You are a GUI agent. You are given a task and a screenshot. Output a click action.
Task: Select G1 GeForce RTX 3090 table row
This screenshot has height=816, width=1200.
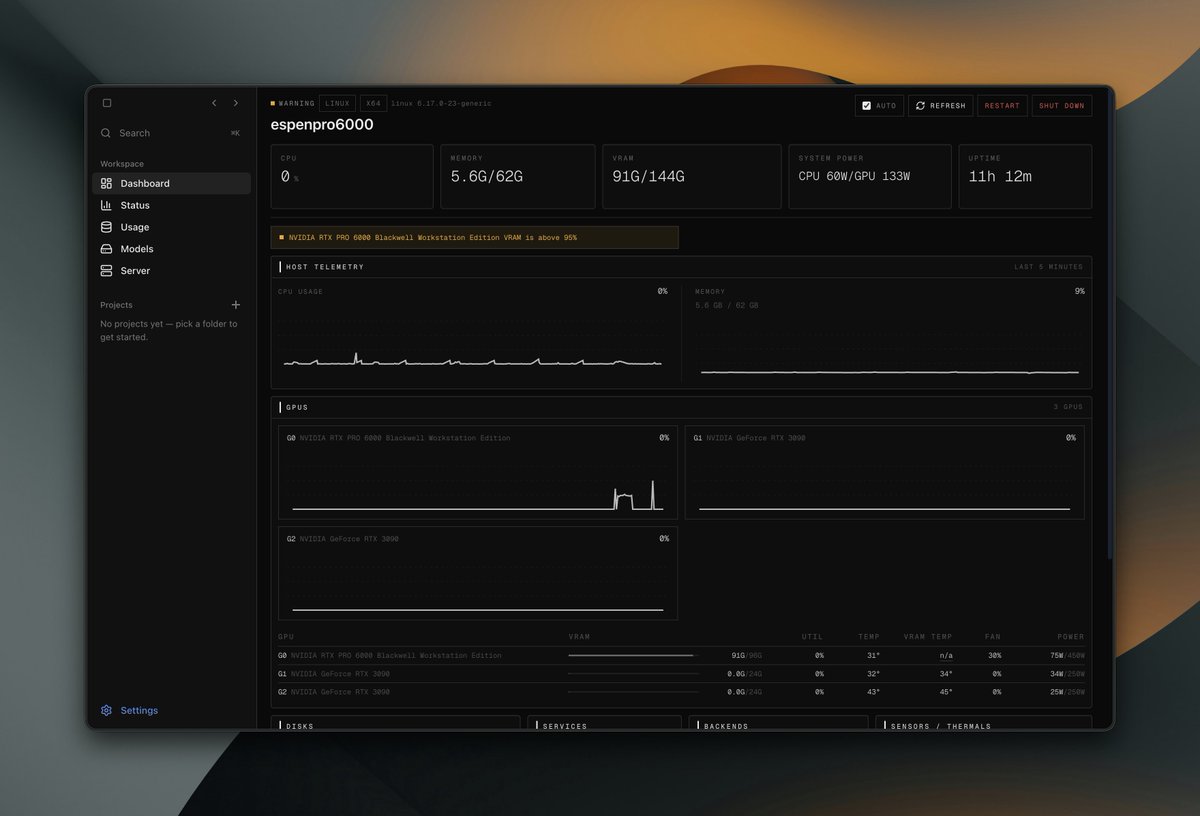pos(681,674)
